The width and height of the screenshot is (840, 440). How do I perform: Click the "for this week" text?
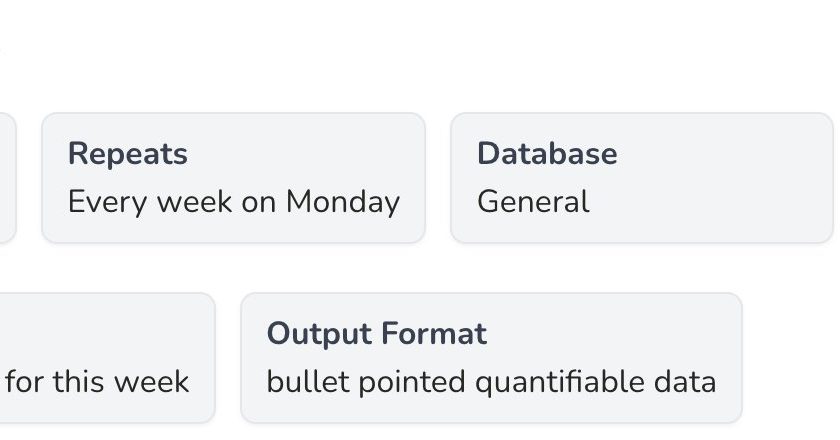[97, 382]
